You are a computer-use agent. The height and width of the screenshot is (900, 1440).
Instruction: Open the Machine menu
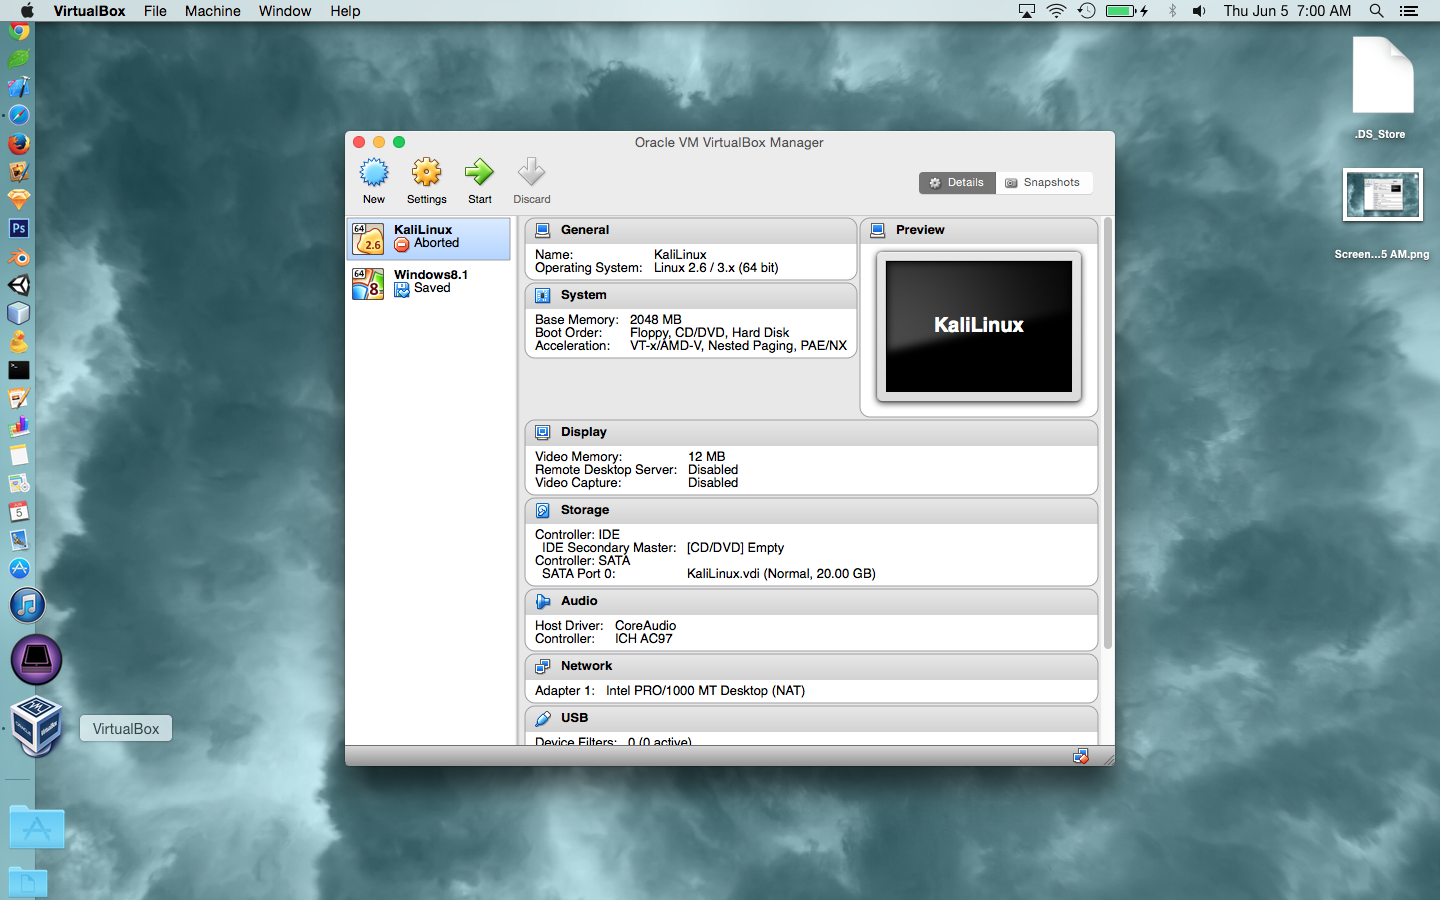213,11
